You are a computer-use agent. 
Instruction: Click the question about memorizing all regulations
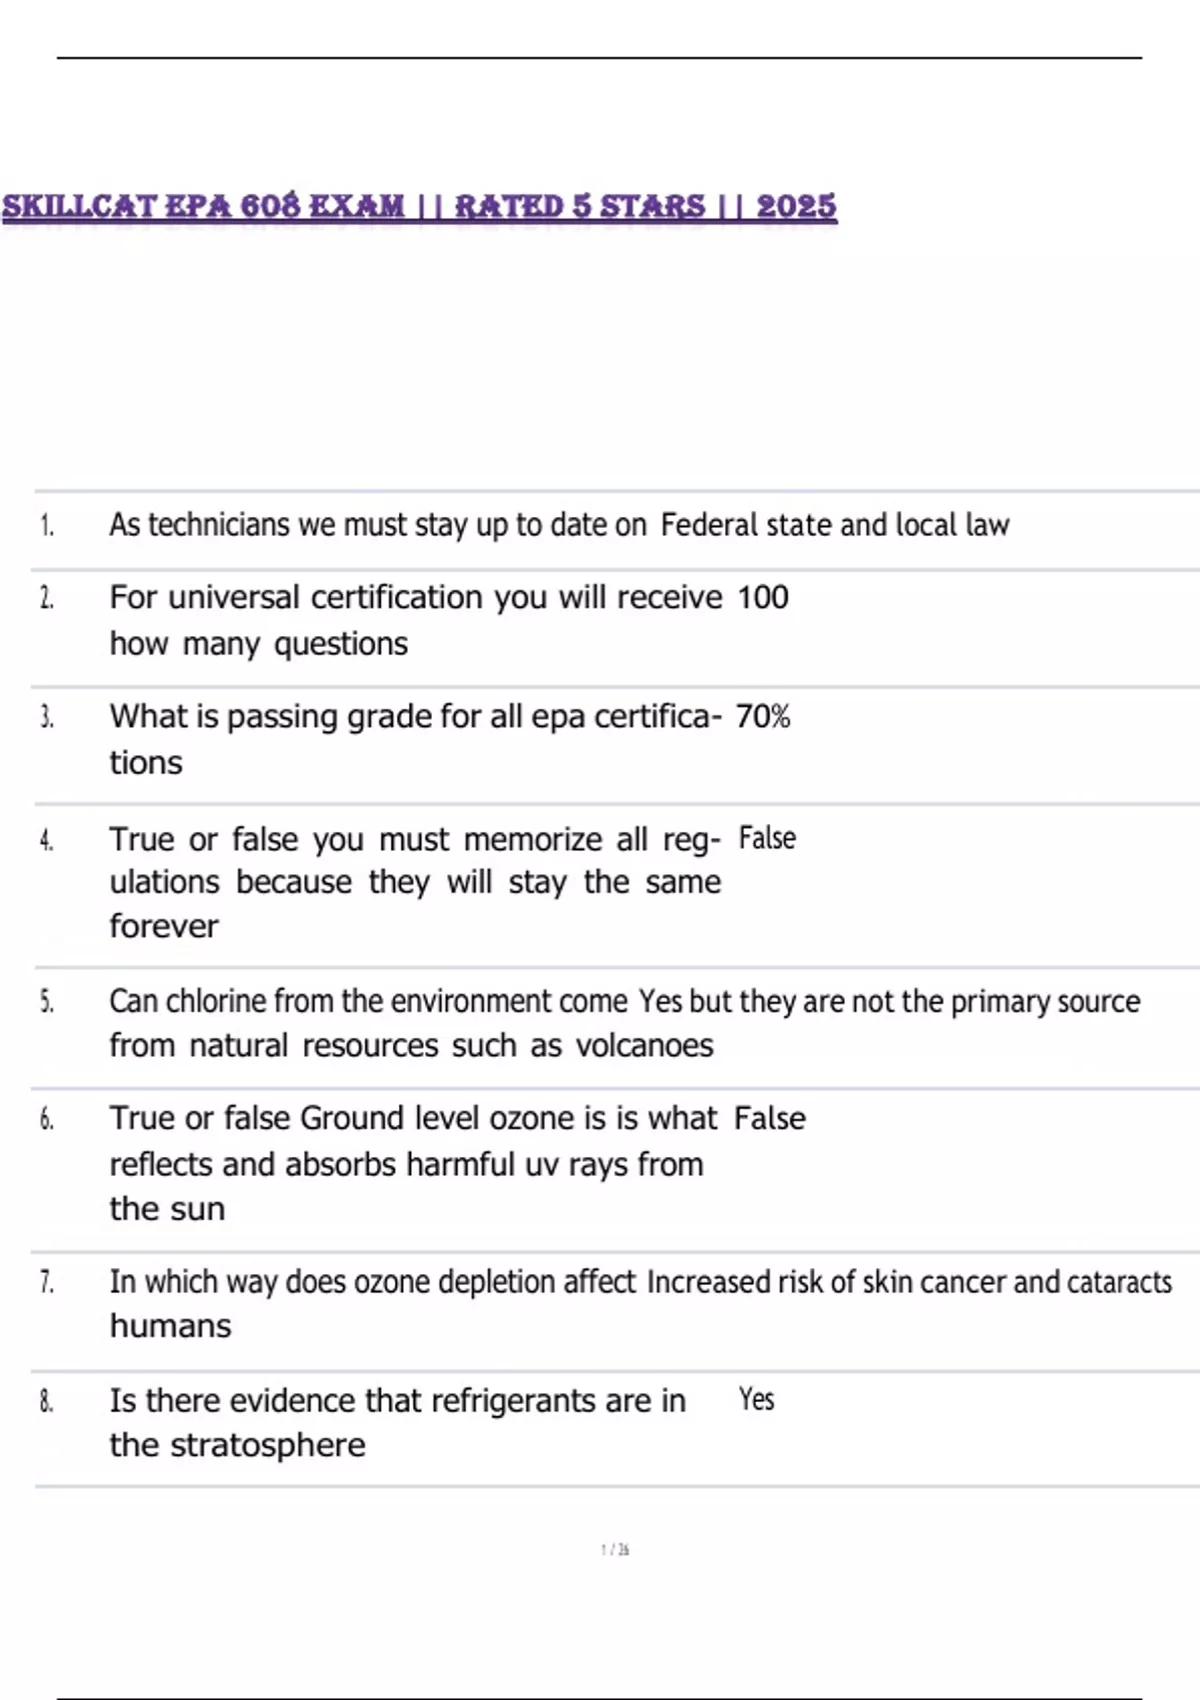coord(415,882)
